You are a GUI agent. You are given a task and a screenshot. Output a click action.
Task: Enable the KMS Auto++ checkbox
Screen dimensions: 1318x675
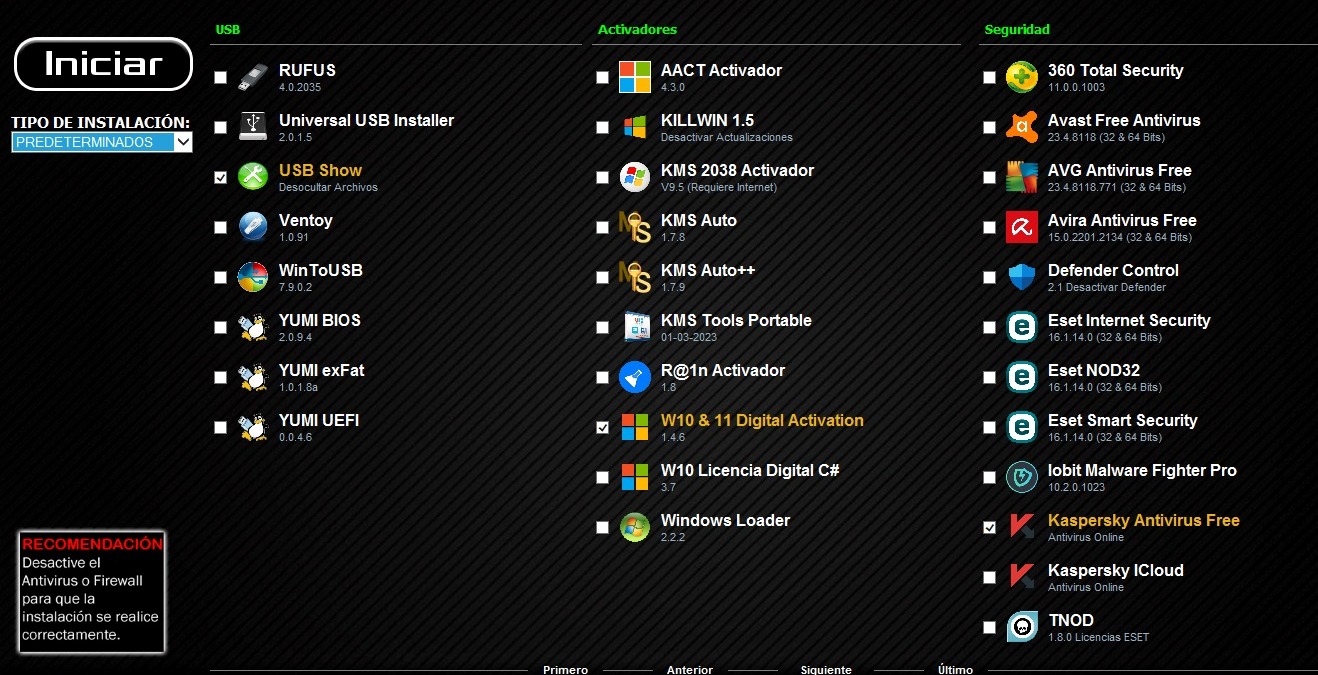(602, 278)
